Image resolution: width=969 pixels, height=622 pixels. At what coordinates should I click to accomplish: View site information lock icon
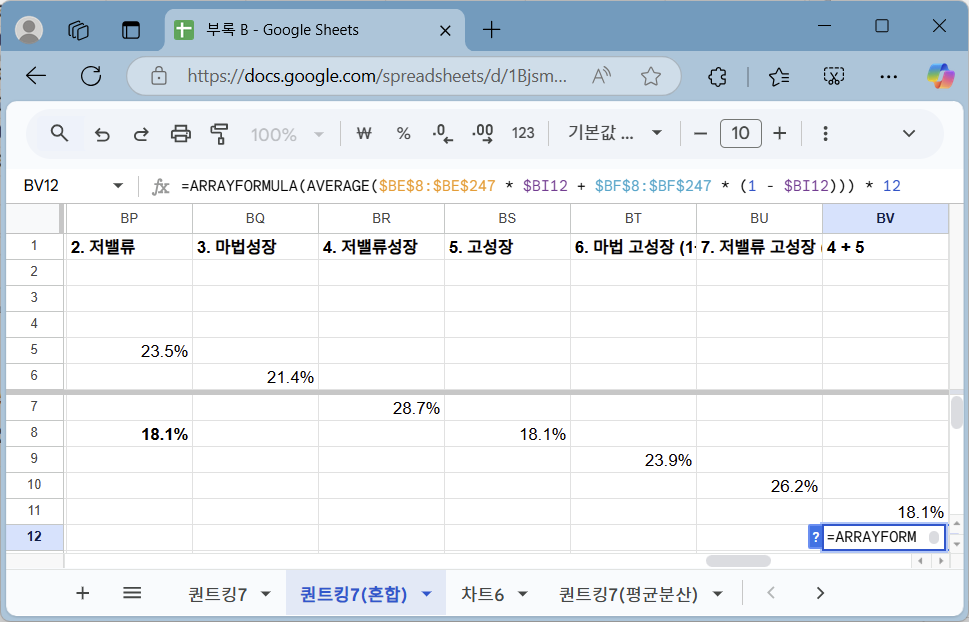[x=159, y=76]
